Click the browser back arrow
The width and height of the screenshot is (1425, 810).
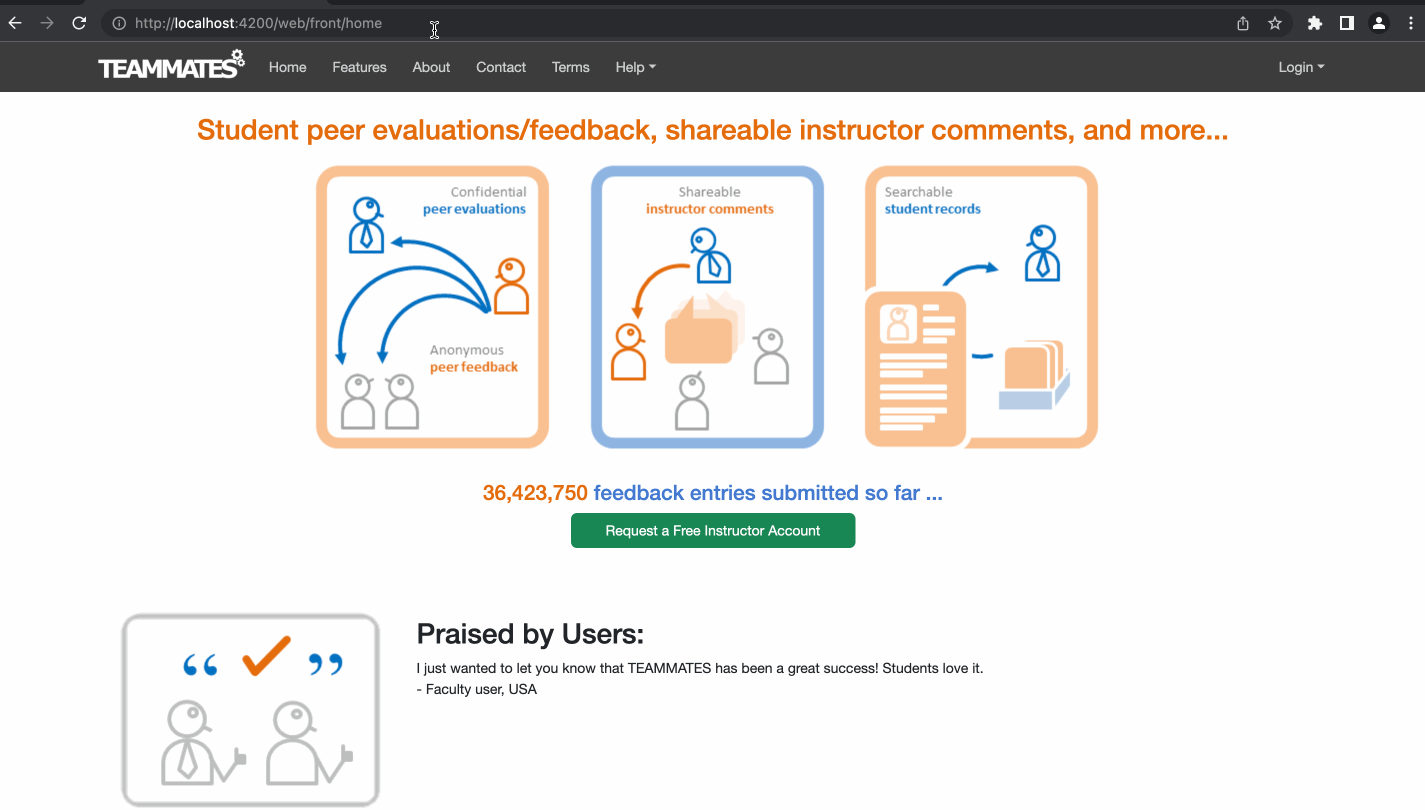[15, 22]
